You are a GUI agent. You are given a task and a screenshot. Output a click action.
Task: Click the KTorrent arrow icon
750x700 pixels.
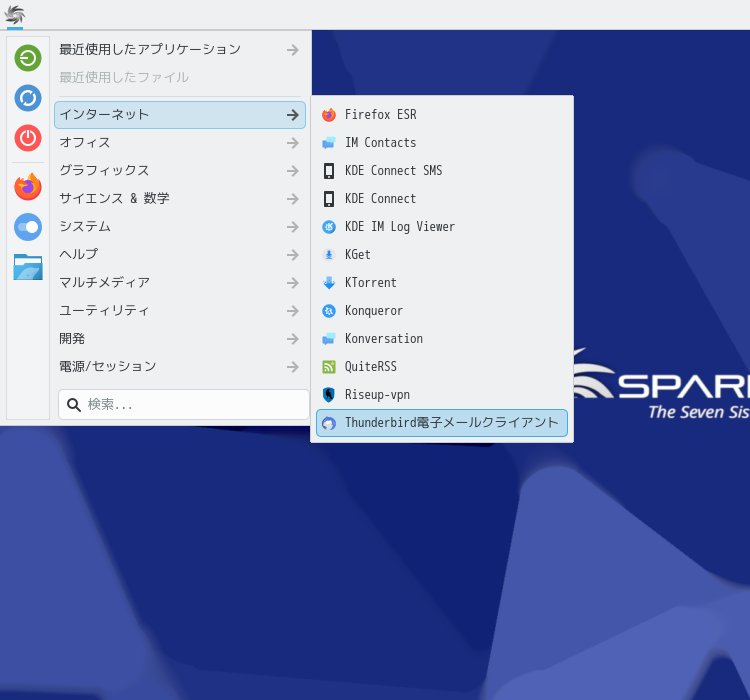(329, 283)
